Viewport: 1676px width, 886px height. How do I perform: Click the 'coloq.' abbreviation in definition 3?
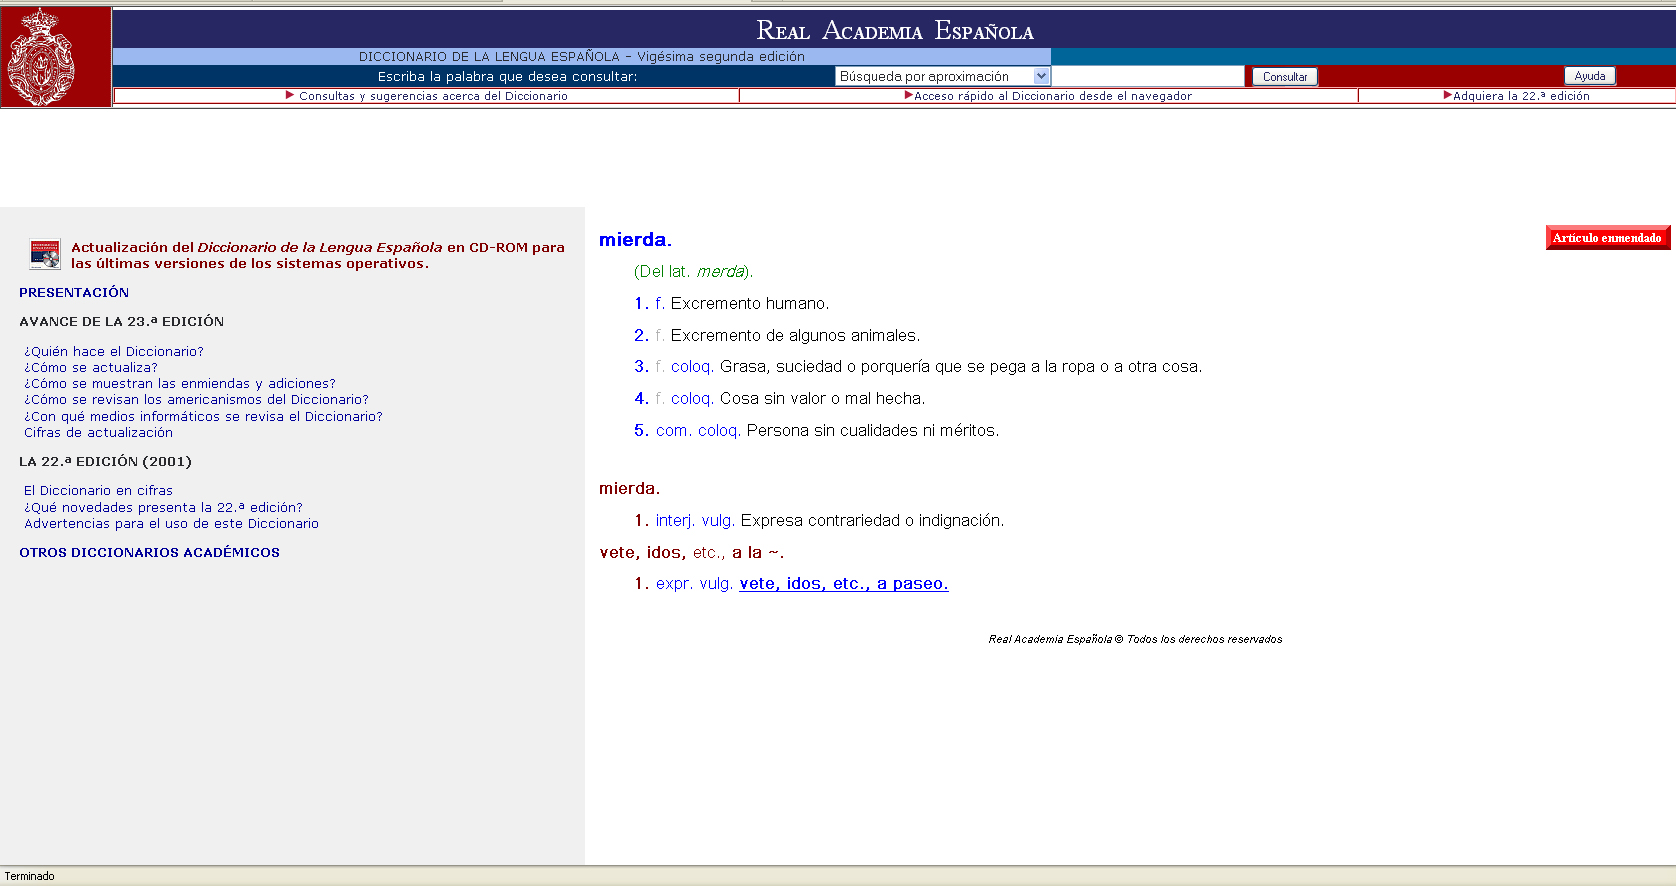pyautogui.click(x=692, y=367)
